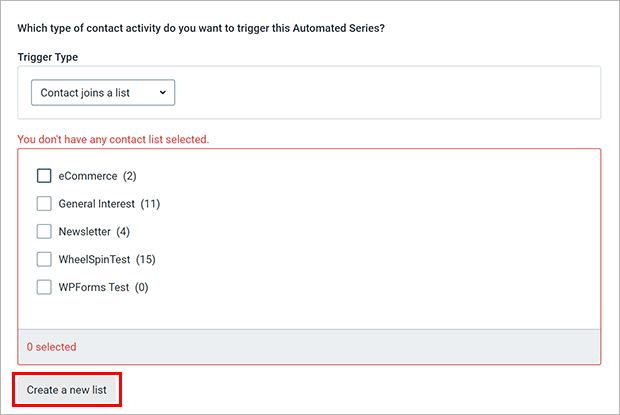Click the Newsletter (4) label text

coord(94,232)
